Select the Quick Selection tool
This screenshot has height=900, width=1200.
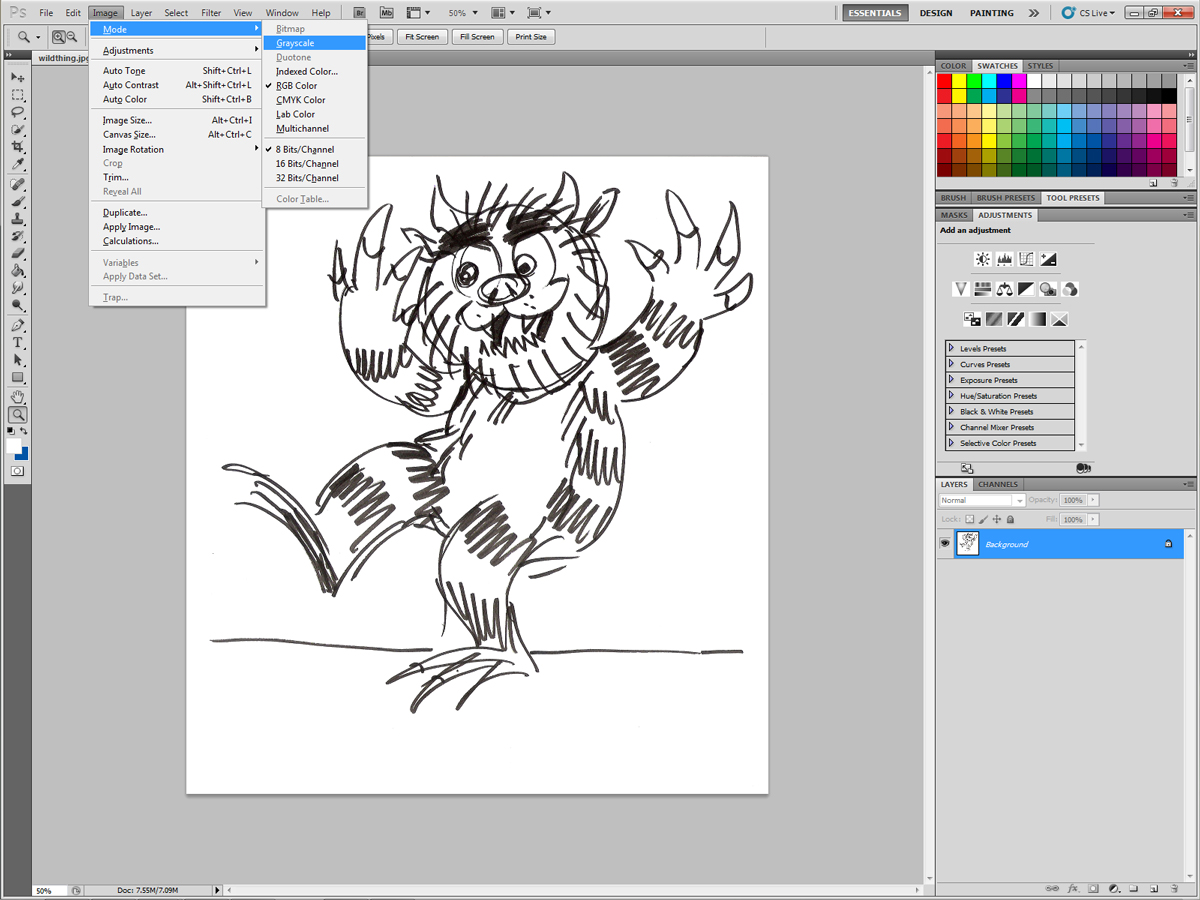click(x=18, y=130)
